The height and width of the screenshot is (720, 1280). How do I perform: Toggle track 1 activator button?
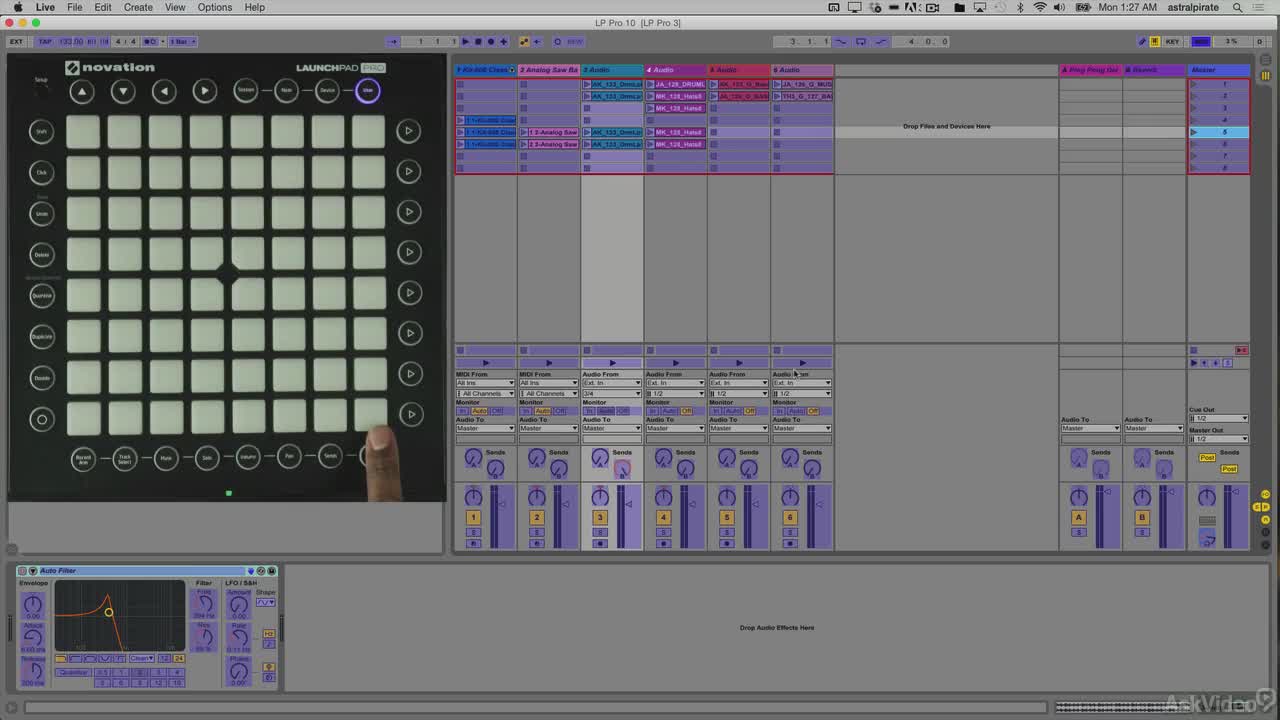click(x=473, y=518)
